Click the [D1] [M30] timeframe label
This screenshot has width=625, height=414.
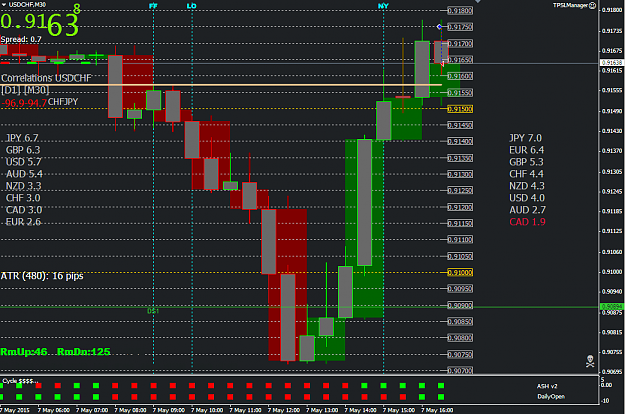point(25,90)
